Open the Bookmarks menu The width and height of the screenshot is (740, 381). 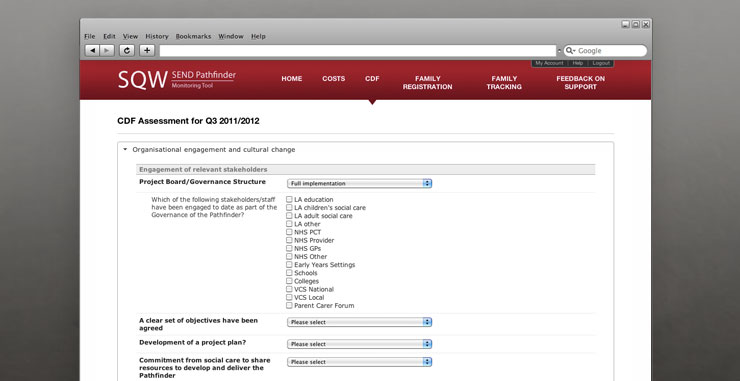[x=193, y=36]
